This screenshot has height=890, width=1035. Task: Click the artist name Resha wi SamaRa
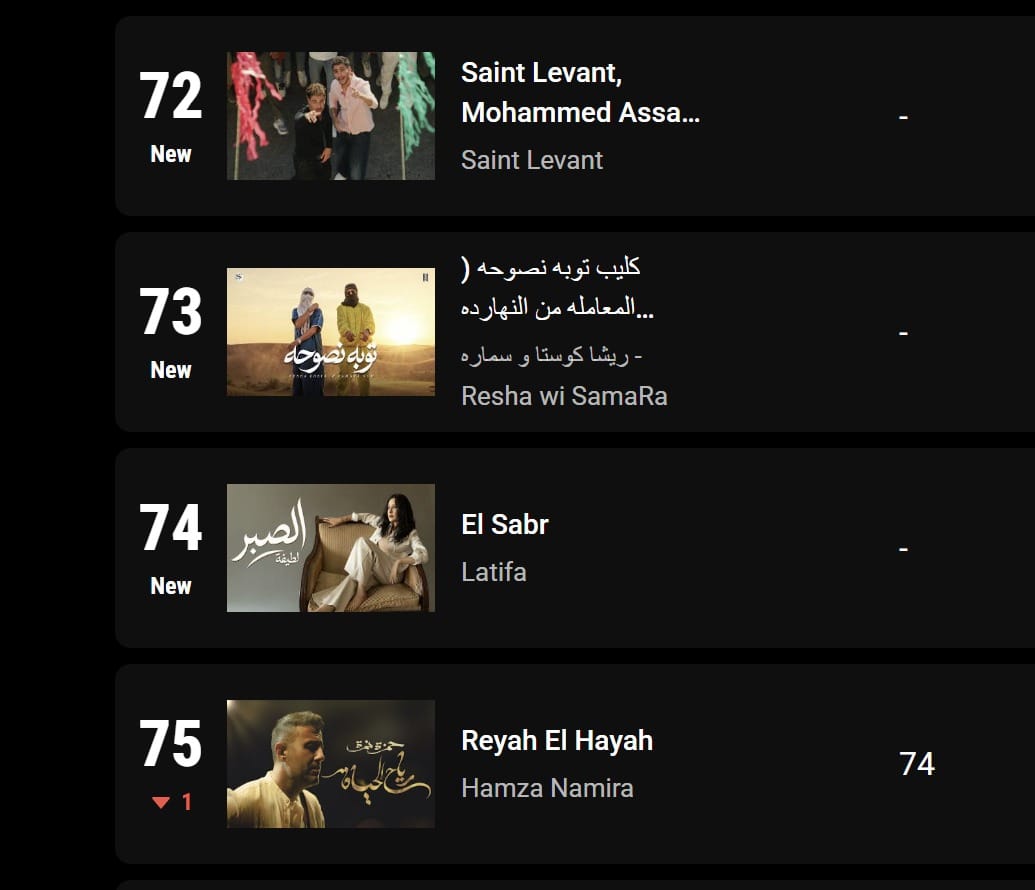564,396
